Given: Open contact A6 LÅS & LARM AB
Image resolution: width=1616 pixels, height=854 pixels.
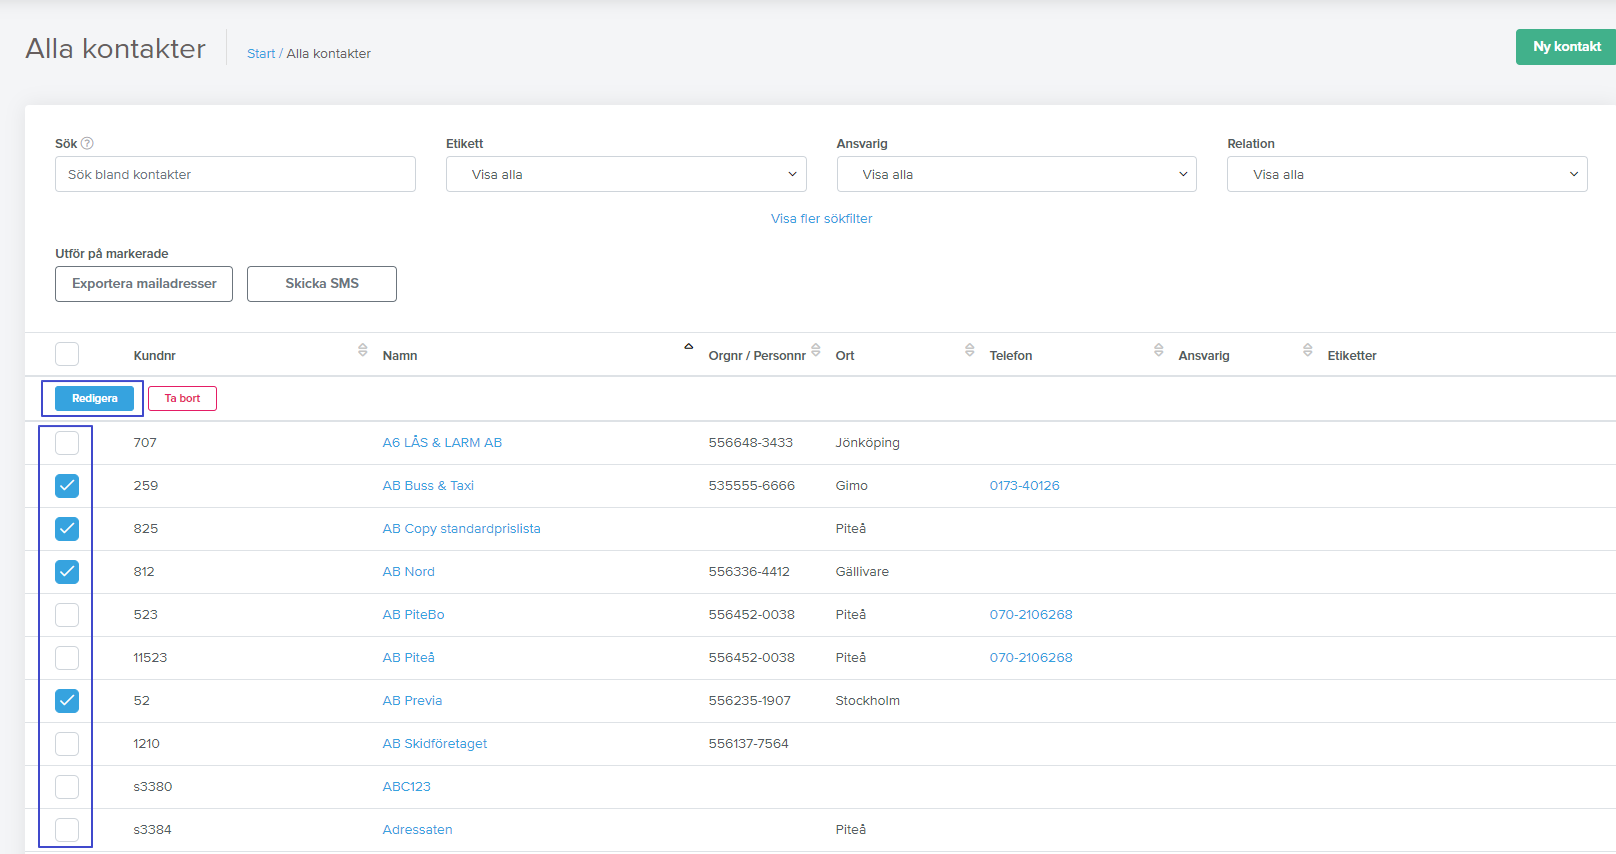Looking at the screenshot, I should coord(442,443).
